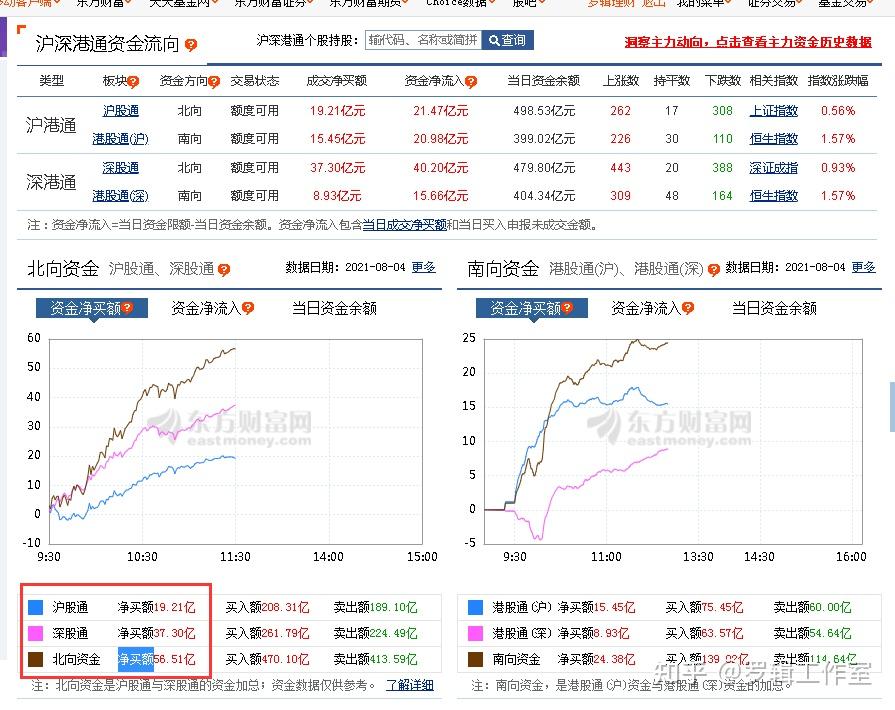Open help icon after 港股通(沪)、港股通(深) subtitle
Screen dimensions: 895x710
tap(713, 269)
